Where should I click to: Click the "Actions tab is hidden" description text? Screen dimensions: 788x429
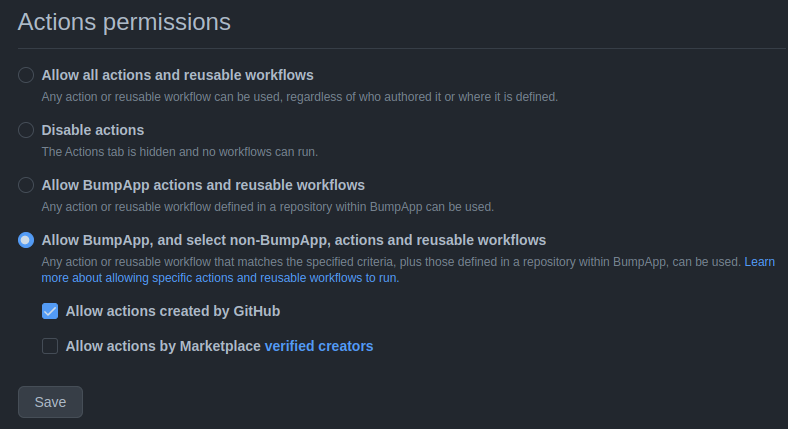186,152
